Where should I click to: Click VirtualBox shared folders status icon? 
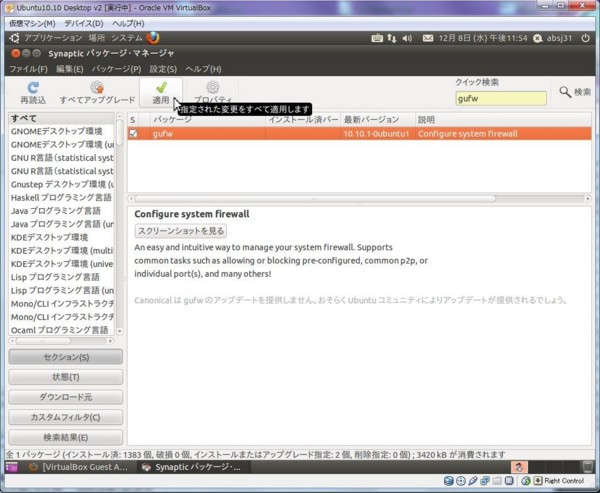[x=497, y=481]
